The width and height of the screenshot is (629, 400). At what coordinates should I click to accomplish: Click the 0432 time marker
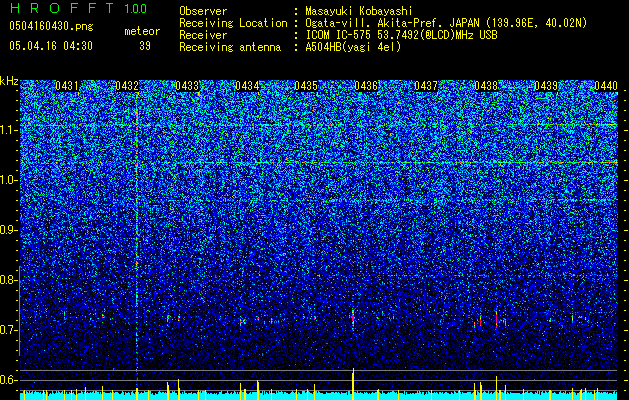[127, 86]
